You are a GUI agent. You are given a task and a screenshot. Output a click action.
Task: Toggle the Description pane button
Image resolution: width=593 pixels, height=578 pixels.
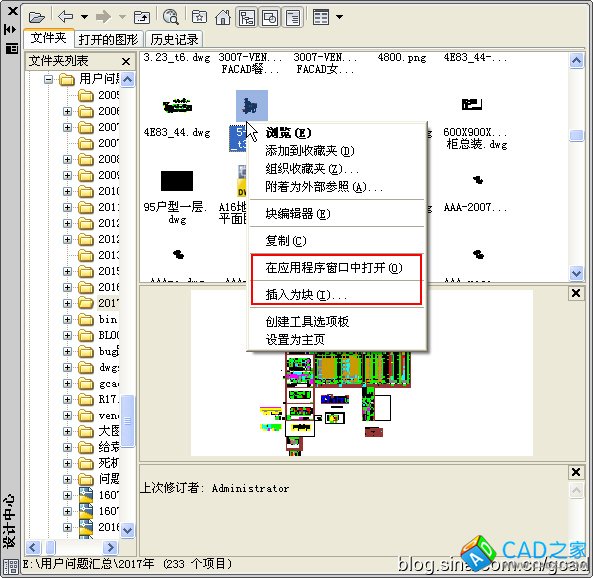[293, 17]
